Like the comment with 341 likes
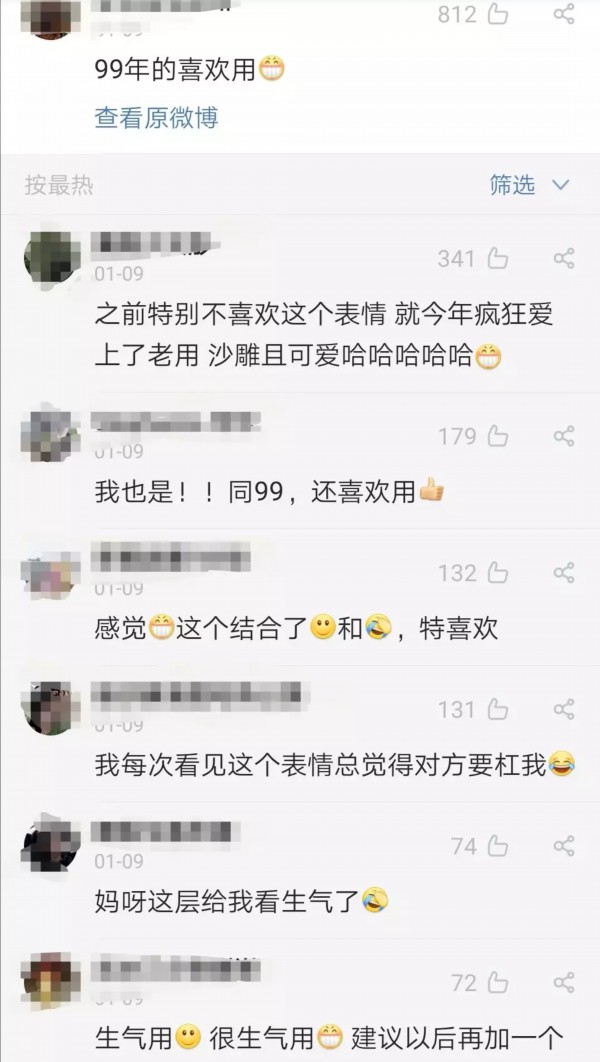600x1062 pixels. 498,259
